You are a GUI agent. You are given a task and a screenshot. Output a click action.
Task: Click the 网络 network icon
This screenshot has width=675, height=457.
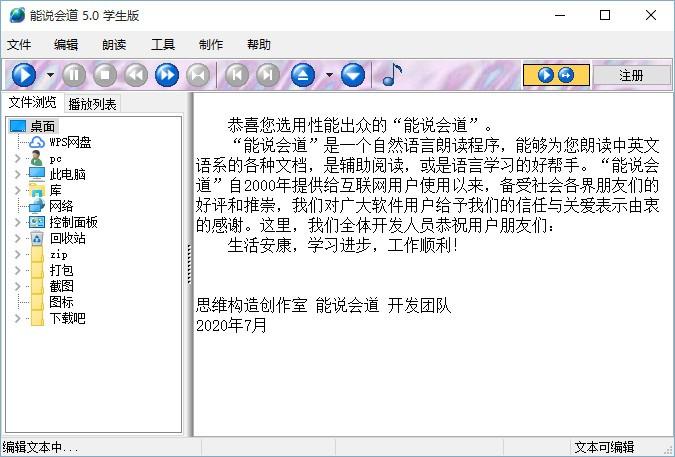pos(37,206)
